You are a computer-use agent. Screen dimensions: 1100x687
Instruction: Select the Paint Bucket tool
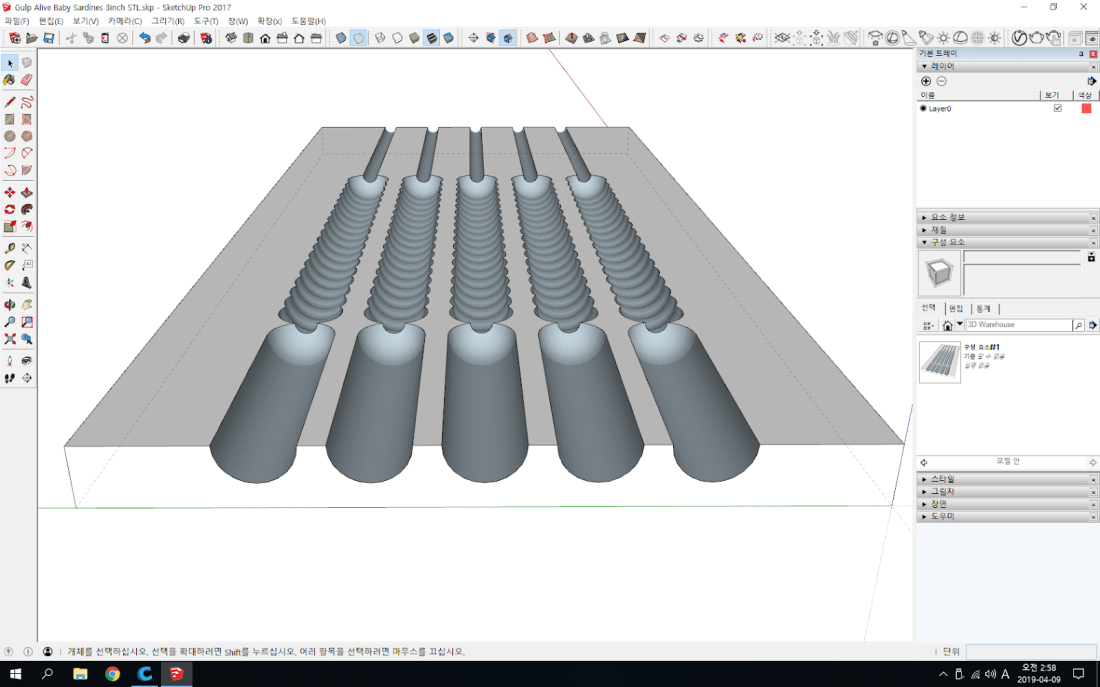(x=10, y=80)
